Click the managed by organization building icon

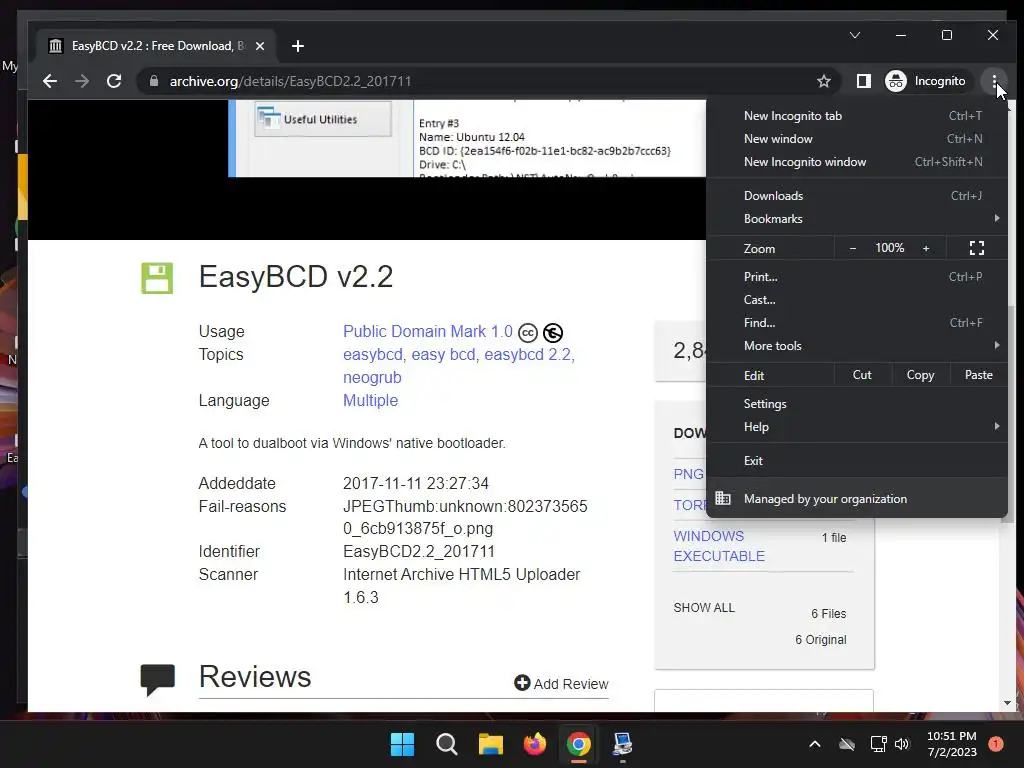click(723, 498)
